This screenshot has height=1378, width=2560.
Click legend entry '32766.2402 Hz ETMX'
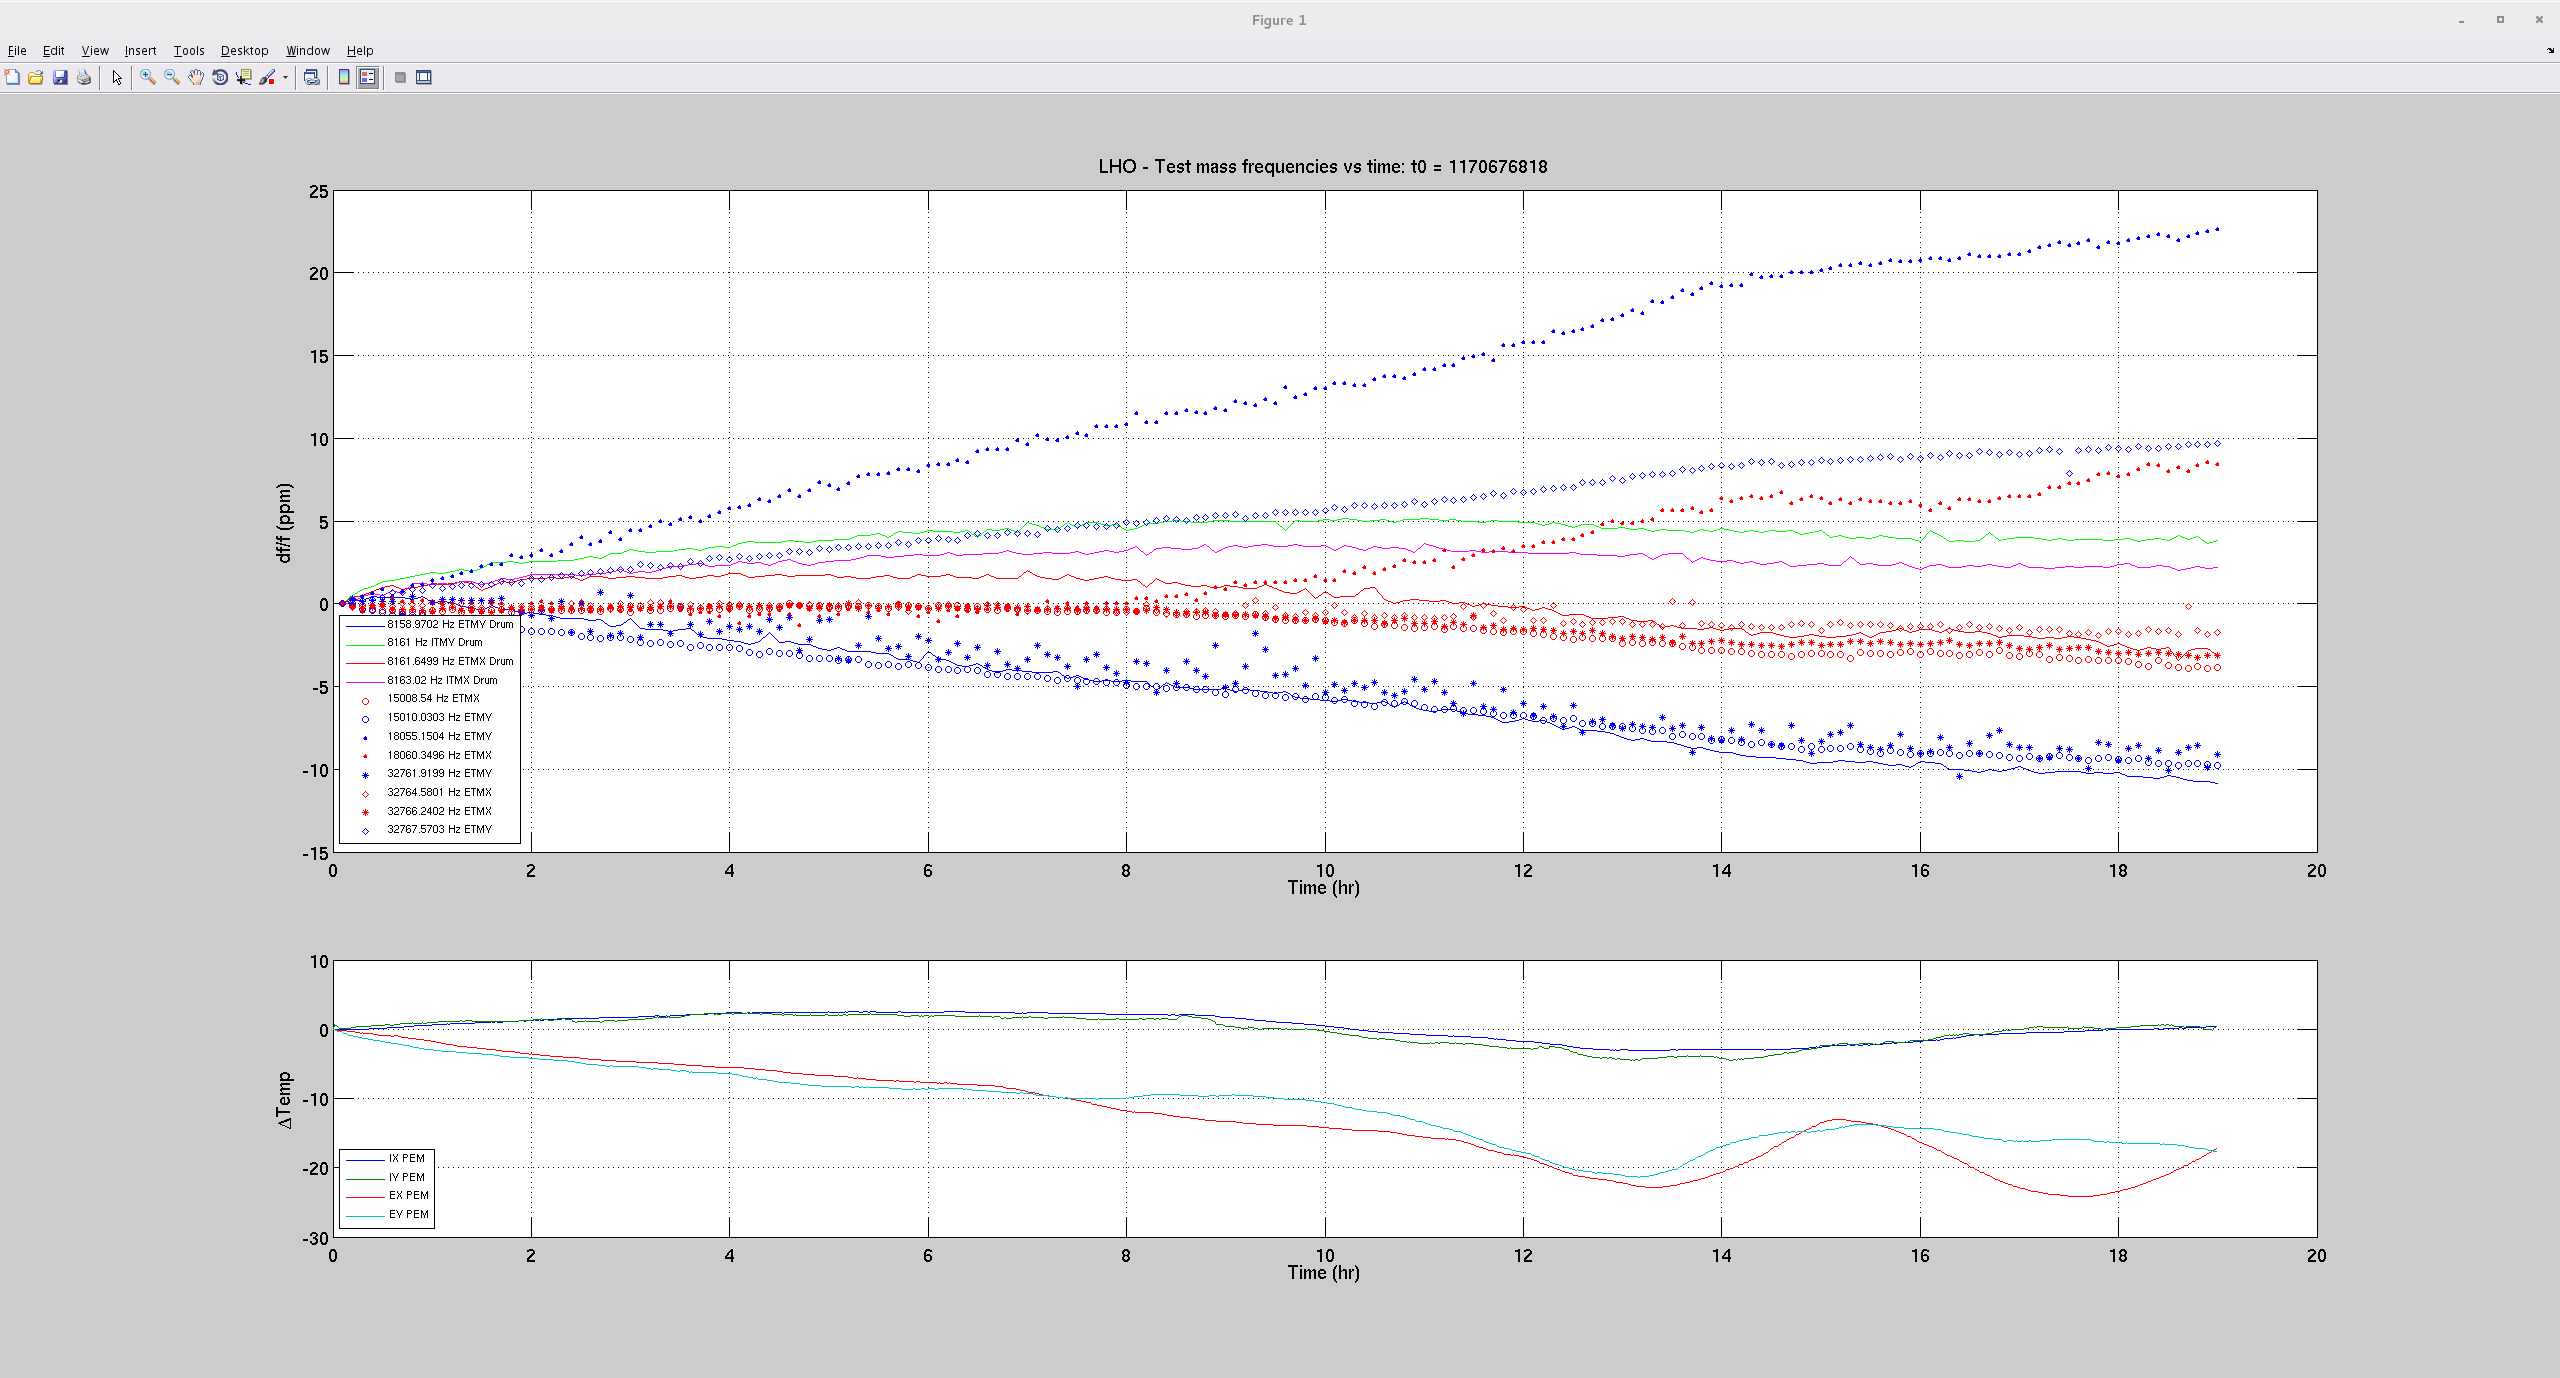(439, 811)
